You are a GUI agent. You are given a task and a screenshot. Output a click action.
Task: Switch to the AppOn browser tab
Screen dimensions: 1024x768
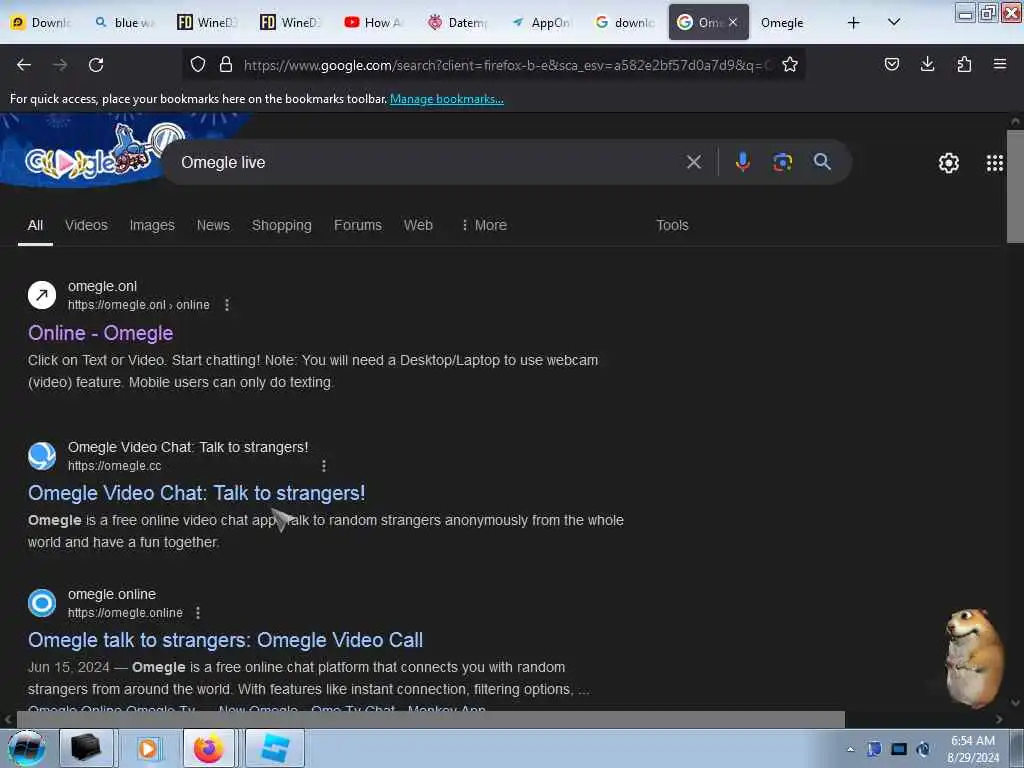click(x=541, y=23)
